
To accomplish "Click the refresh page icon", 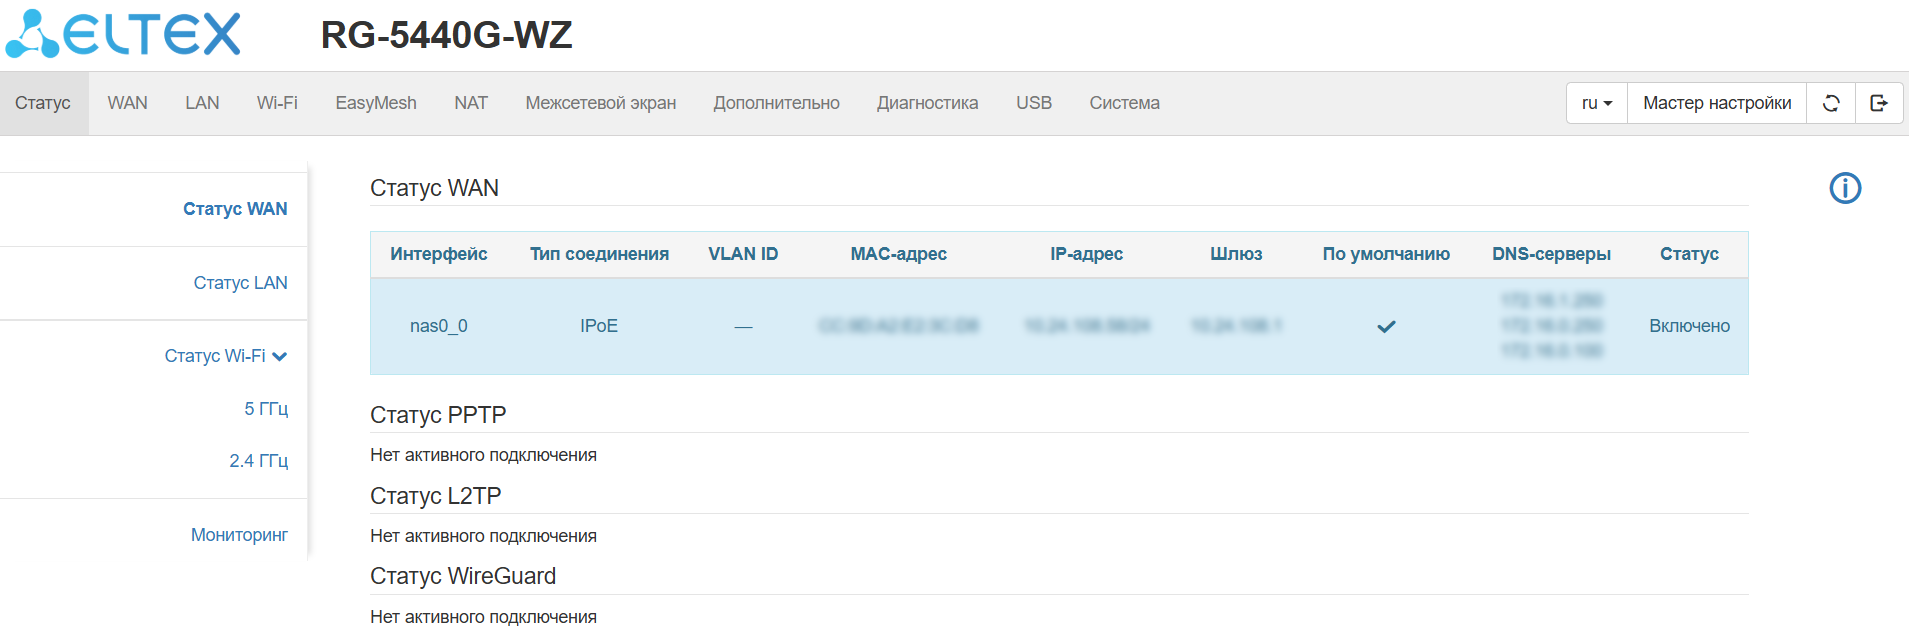I will 1831,103.
